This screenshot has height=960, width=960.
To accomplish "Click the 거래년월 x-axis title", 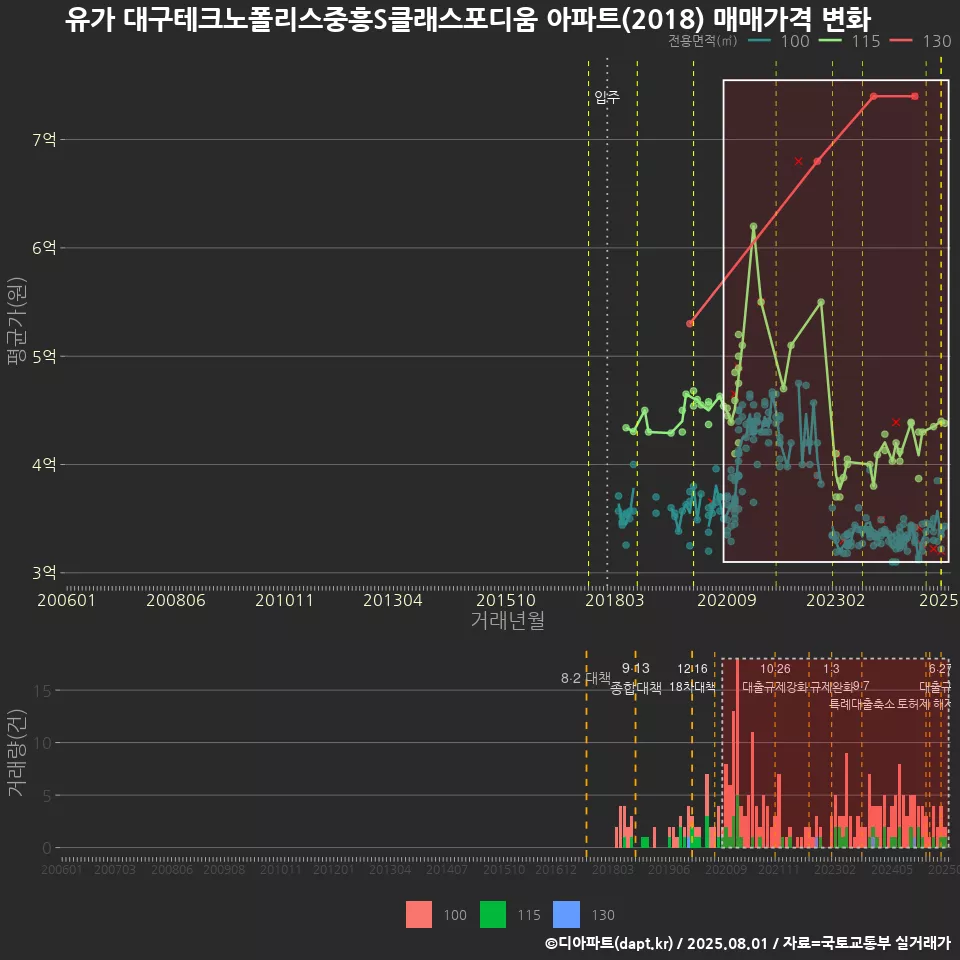I will click(508, 620).
